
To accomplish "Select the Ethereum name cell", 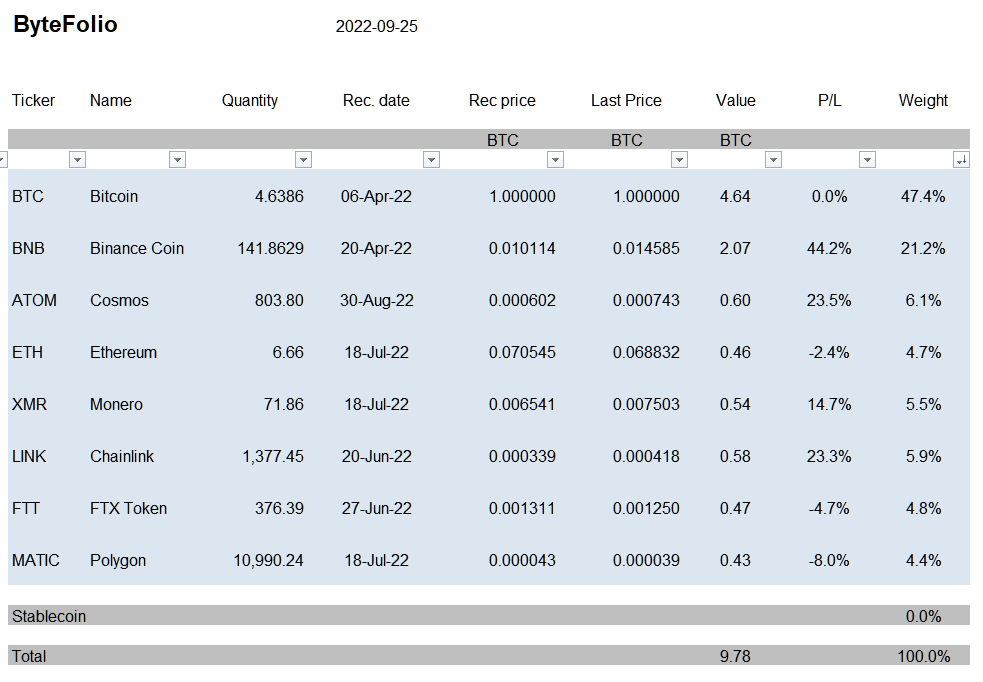I will pyautogui.click(x=124, y=352).
